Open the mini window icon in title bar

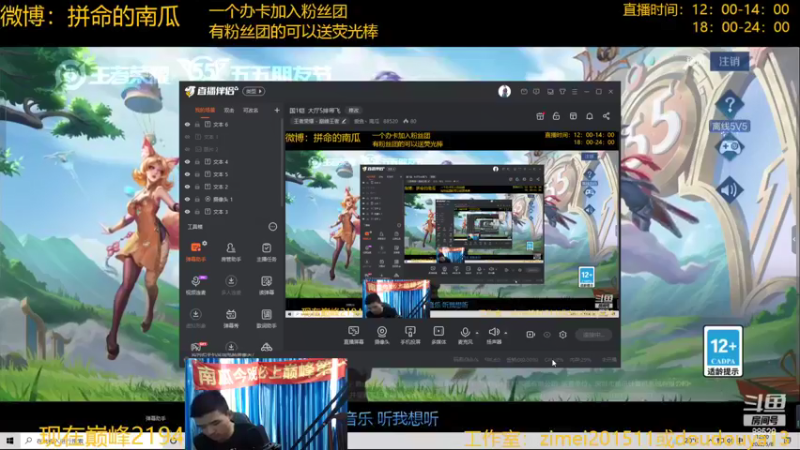(550, 92)
